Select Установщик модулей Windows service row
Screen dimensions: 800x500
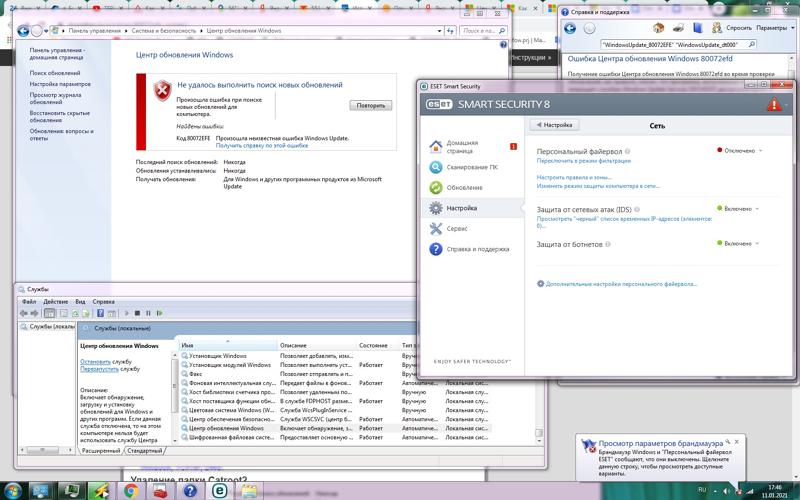pos(335,365)
